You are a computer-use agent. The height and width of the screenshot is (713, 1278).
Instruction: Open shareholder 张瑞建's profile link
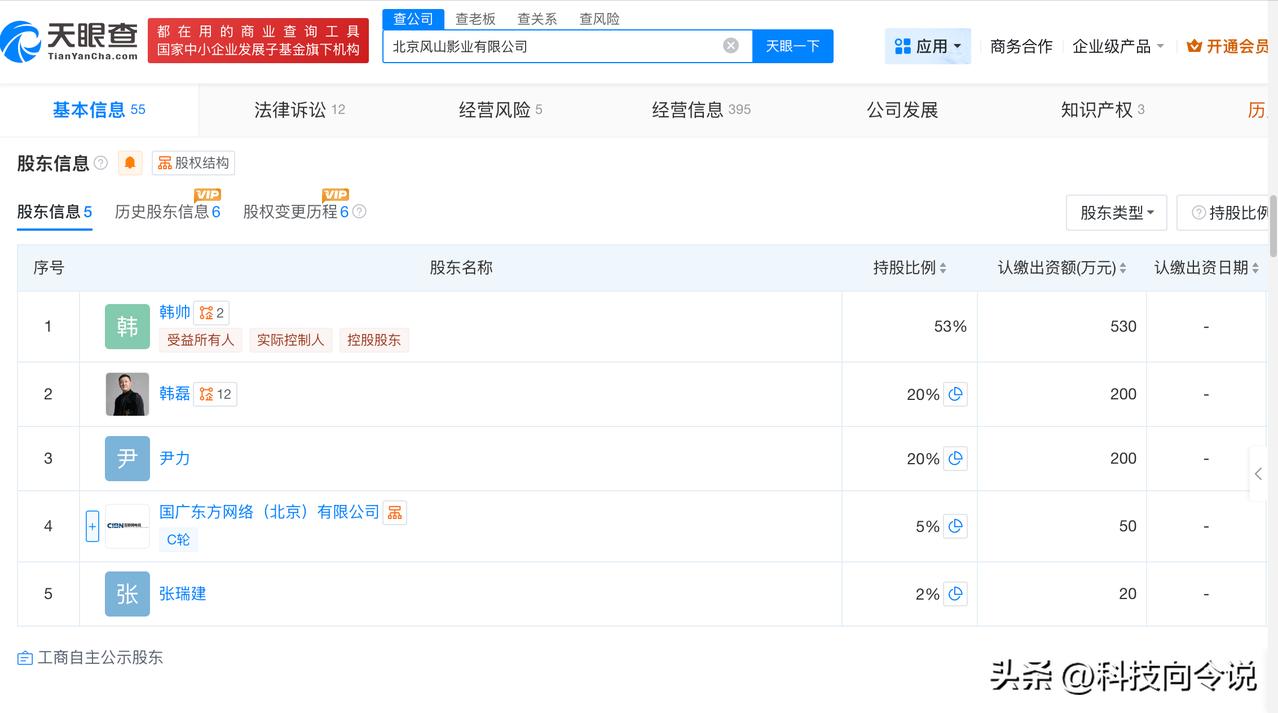coord(183,593)
